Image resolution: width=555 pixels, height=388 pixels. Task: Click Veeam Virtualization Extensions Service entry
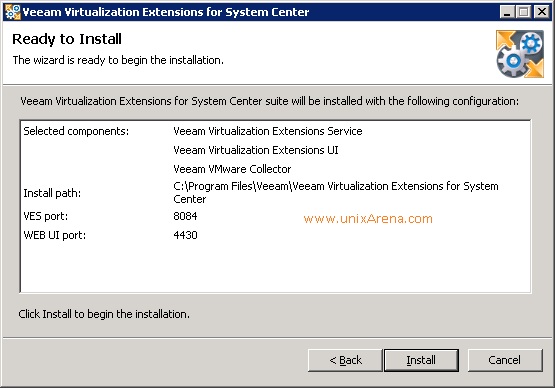(268, 131)
